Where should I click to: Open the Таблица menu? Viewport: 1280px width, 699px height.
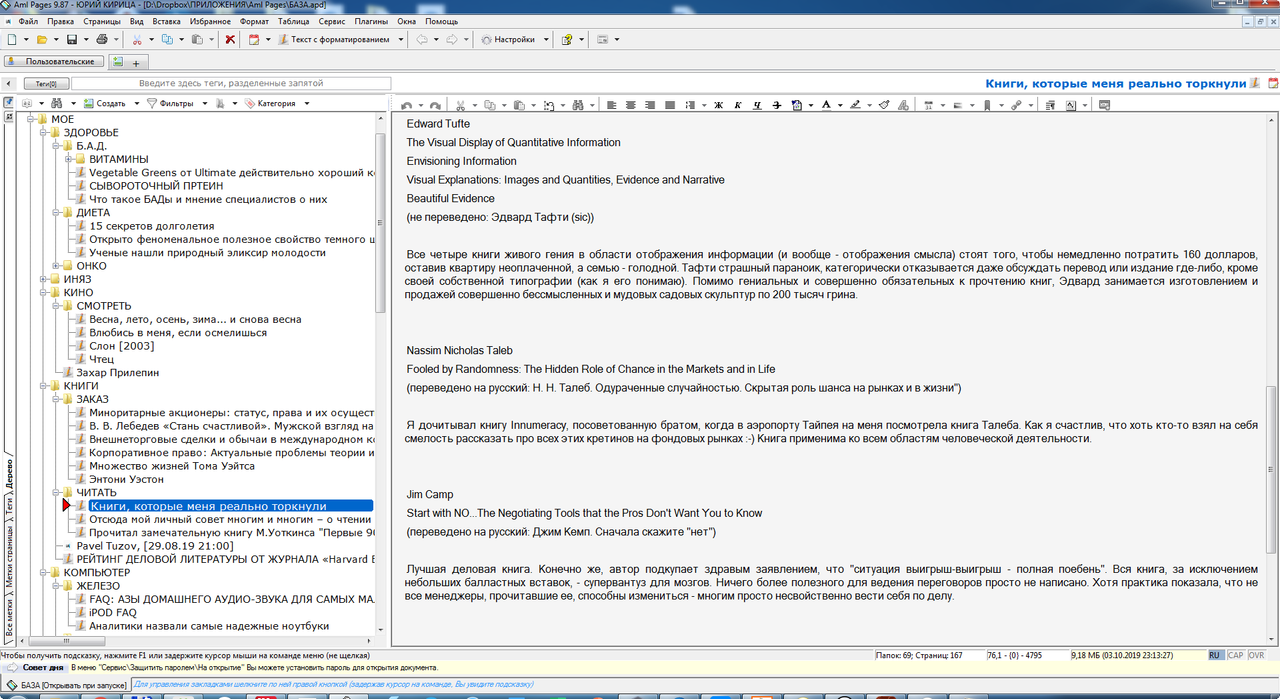click(x=293, y=21)
